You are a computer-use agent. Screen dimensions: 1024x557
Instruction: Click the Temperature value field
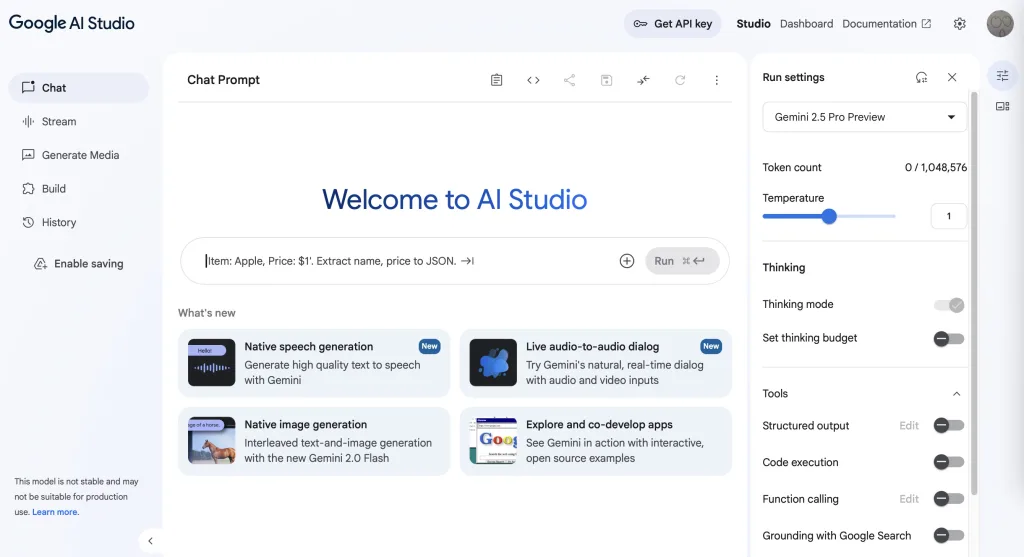pyautogui.click(x=948, y=216)
